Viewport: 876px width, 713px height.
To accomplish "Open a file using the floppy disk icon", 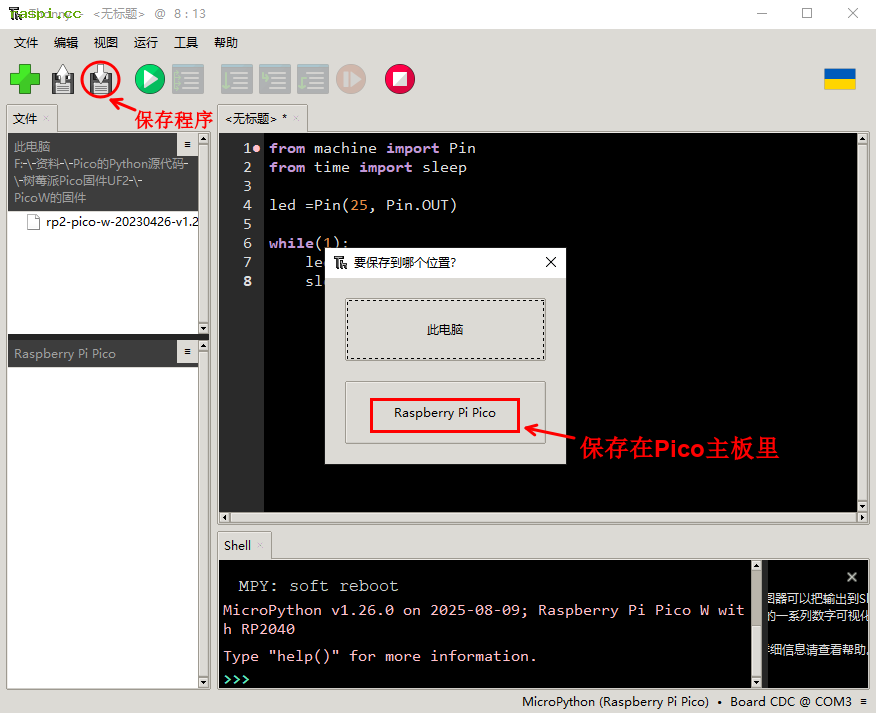I will point(62,79).
